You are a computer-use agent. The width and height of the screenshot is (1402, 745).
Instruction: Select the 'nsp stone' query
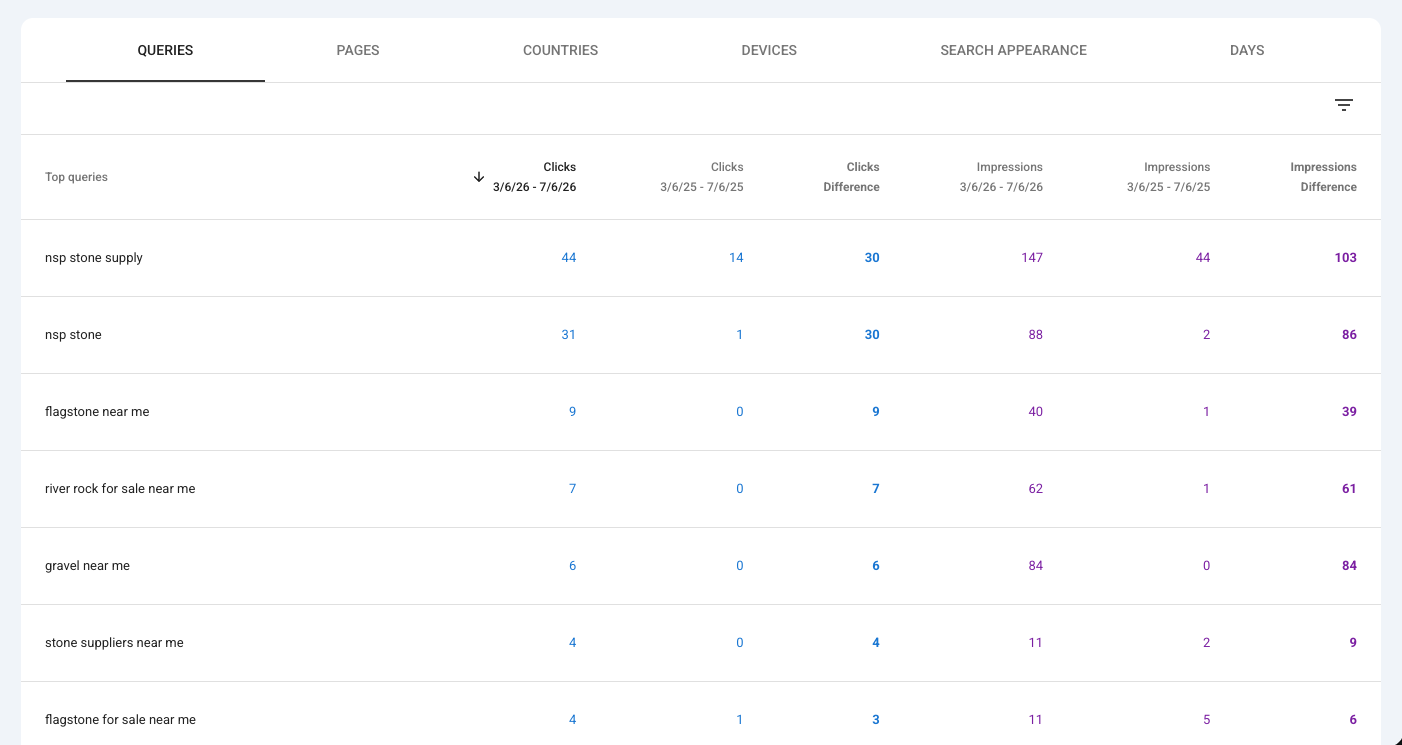73,335
